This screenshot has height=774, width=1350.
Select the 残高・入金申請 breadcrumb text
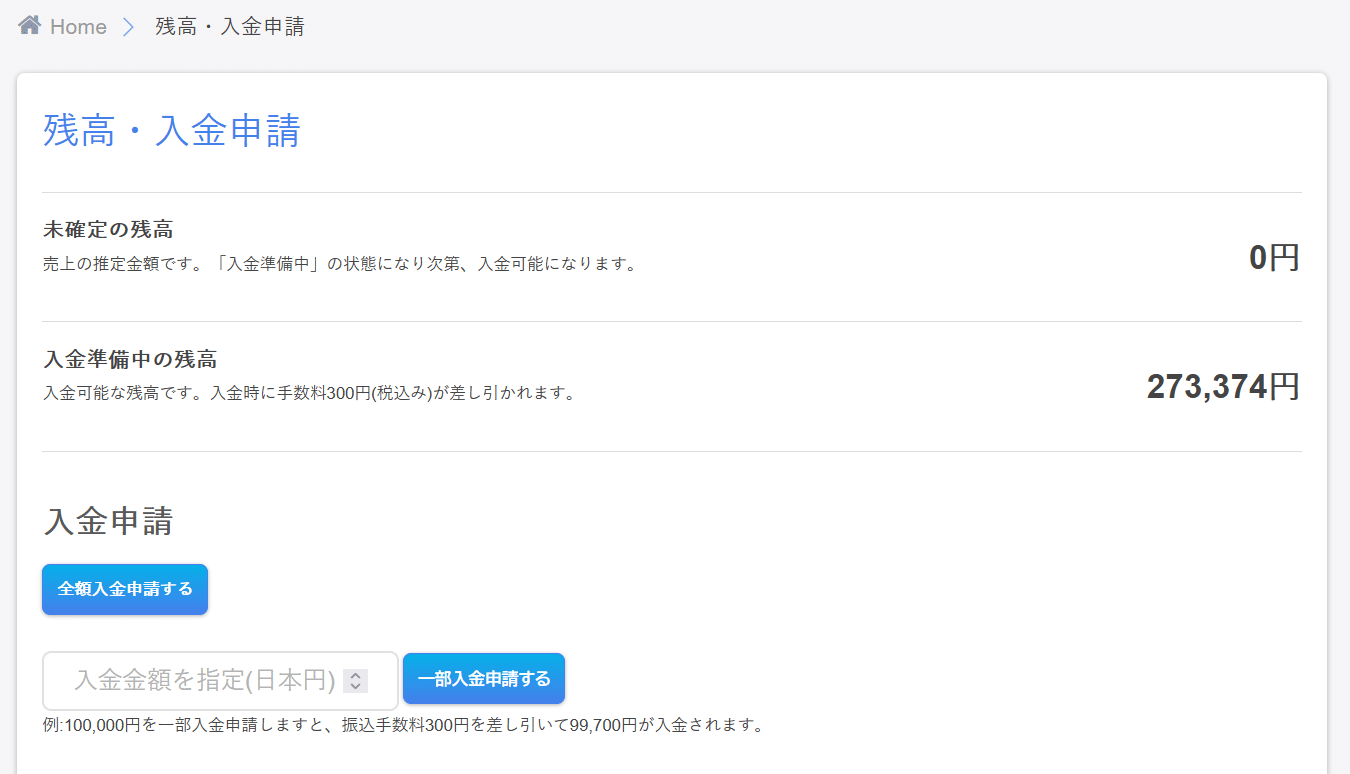click(230, 27)
